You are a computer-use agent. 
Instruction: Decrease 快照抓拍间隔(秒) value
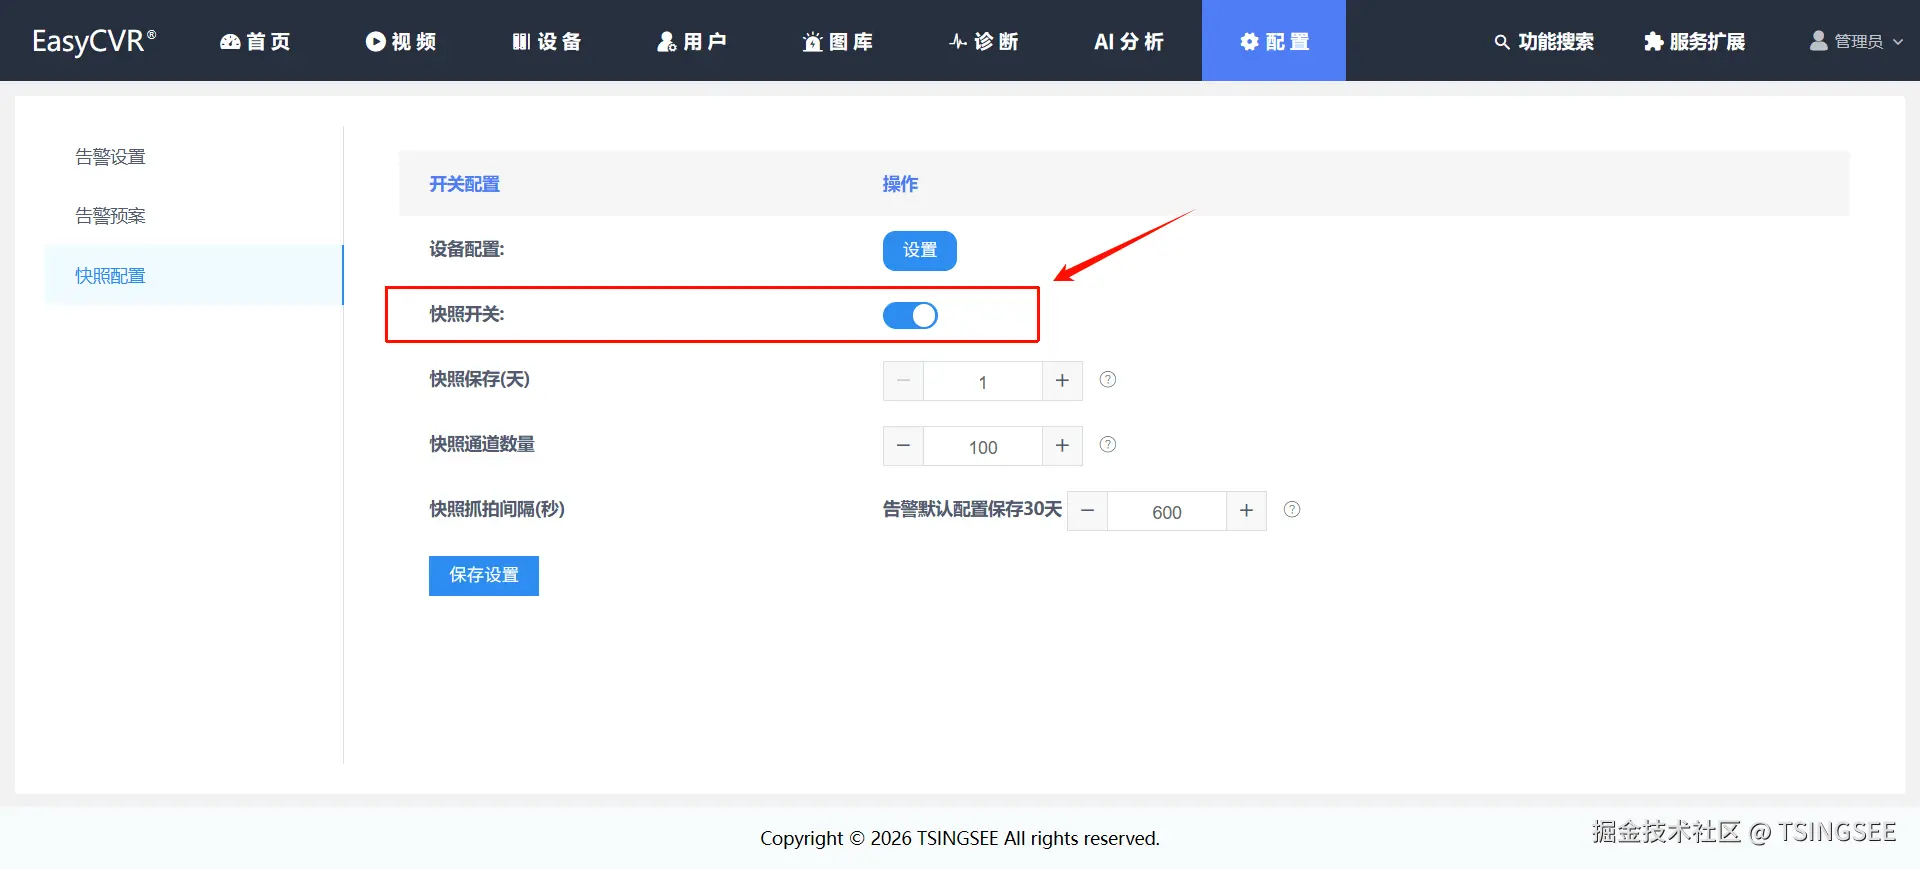(x=1087, y=511)
